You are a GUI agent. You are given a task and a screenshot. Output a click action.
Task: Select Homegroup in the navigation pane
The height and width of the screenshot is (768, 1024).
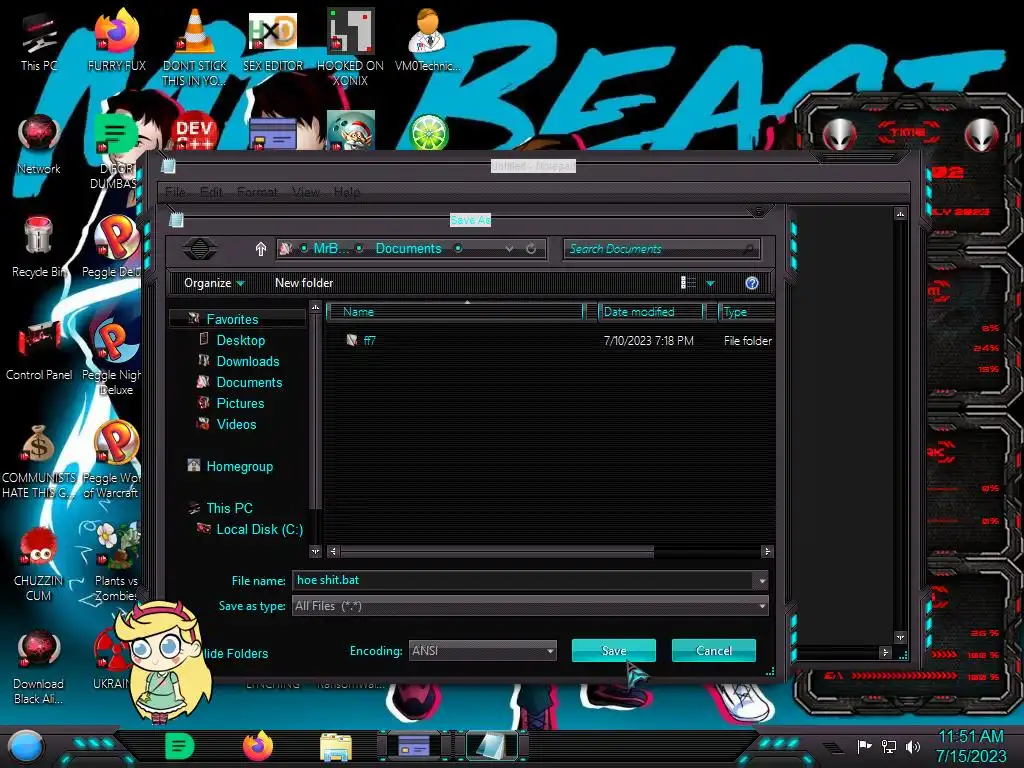click(239, 466)
